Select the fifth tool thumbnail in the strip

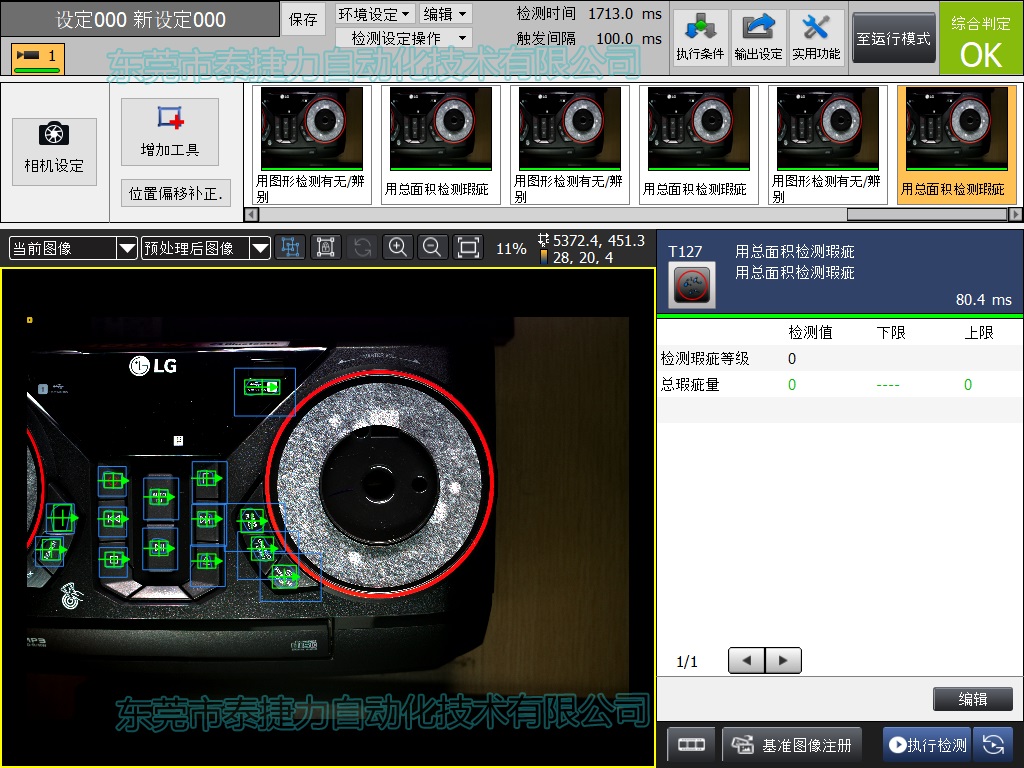828,145
